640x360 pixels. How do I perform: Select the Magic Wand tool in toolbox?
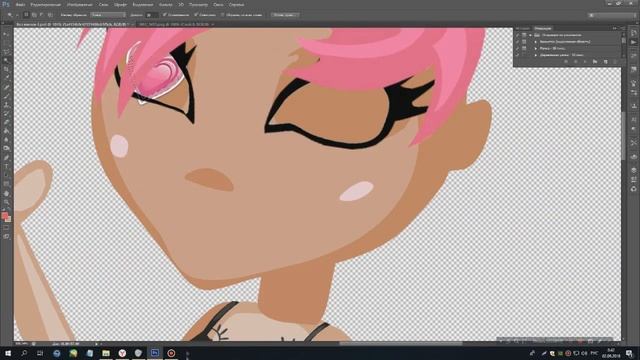point(6,60)
